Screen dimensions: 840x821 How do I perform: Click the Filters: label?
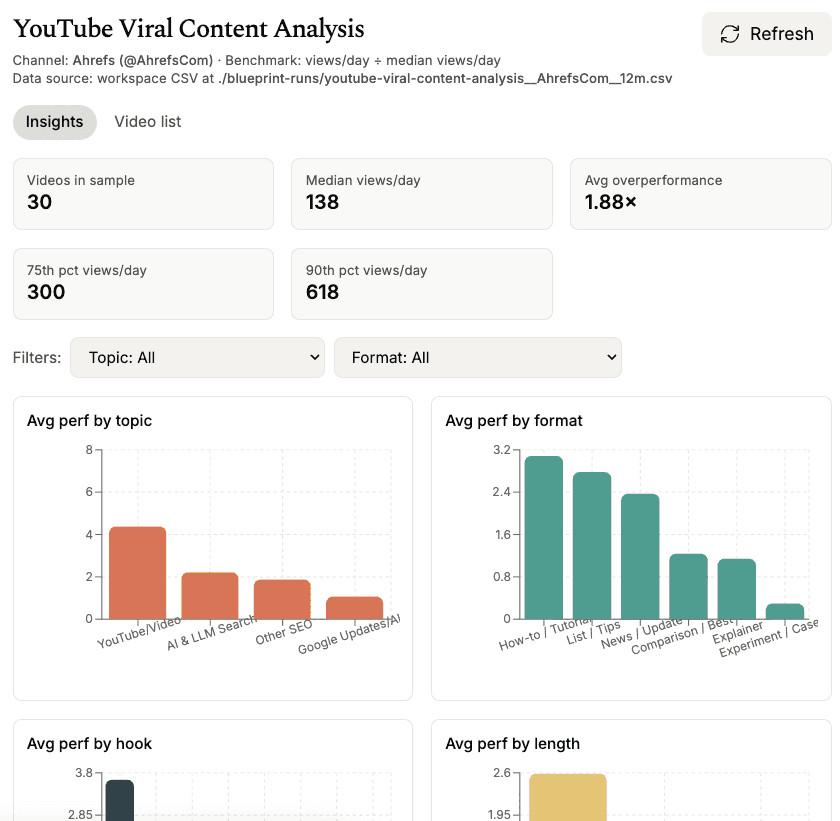point(37,358)
